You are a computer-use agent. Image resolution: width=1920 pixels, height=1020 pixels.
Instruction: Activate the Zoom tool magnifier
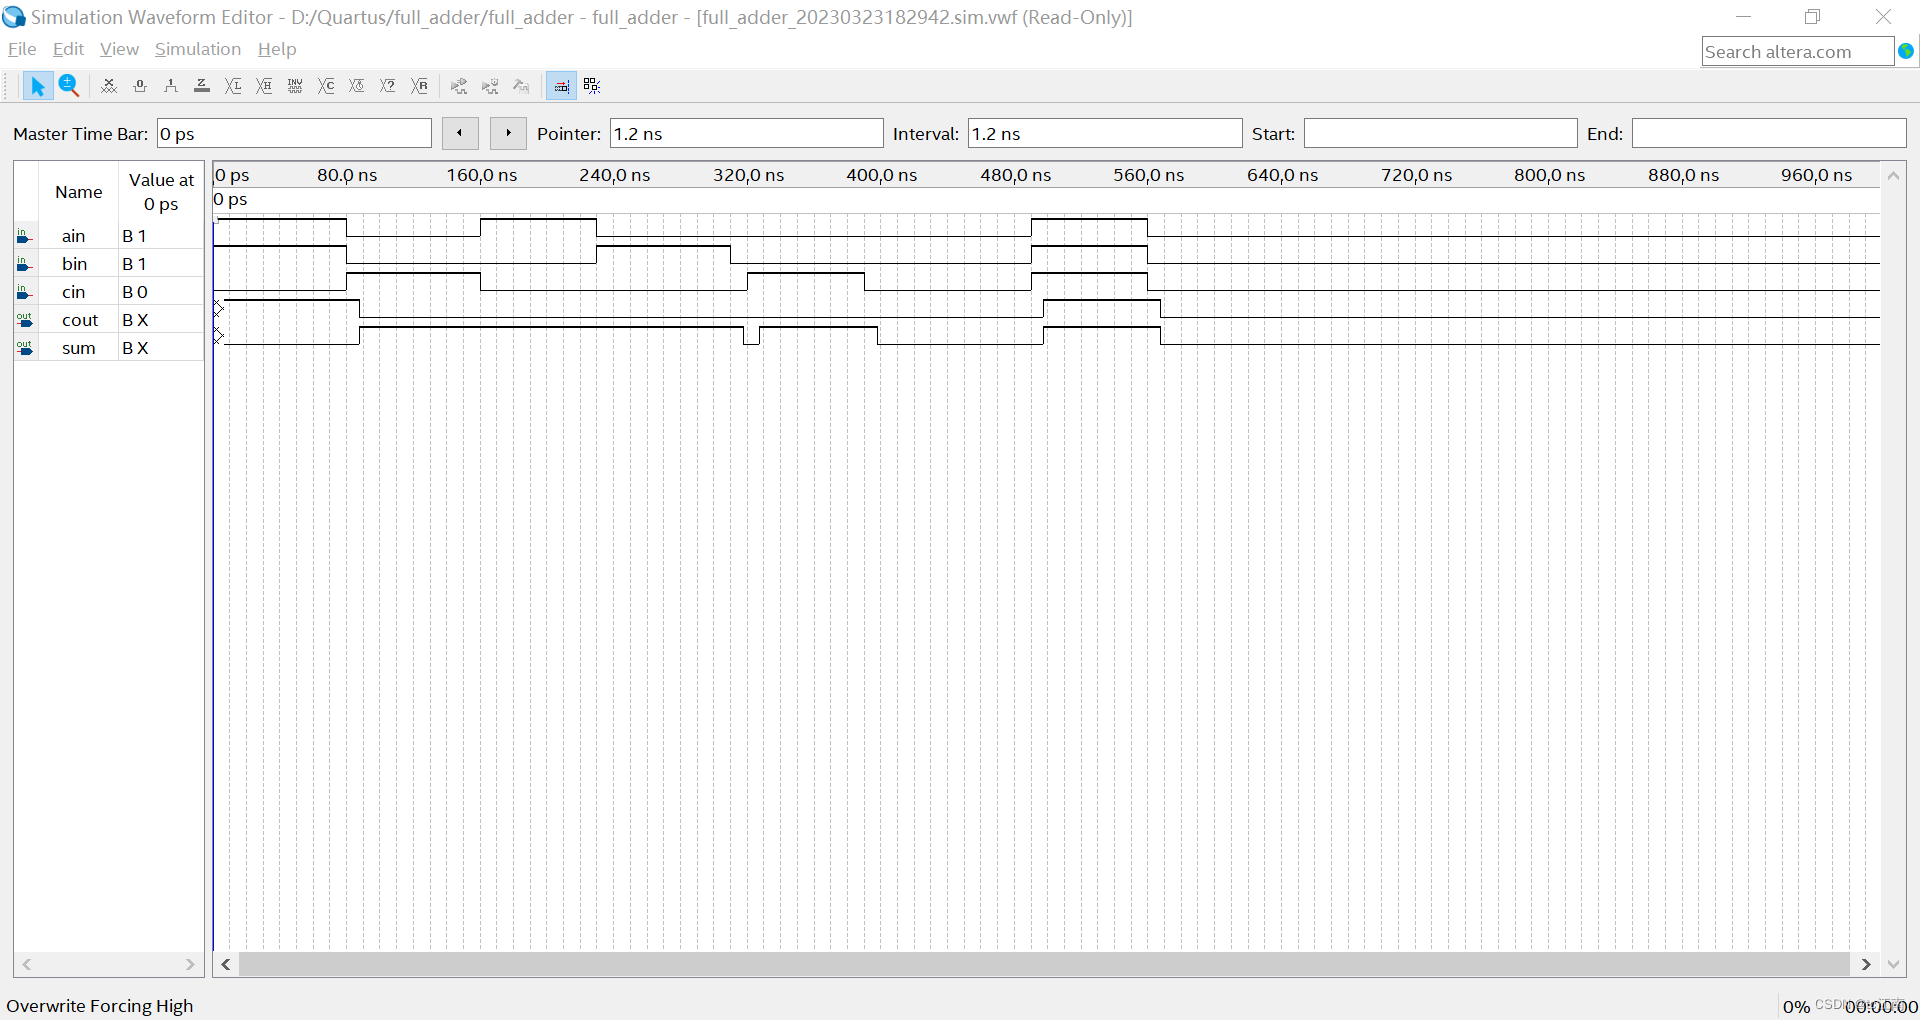pyautogui.click(x=68, y=86)
